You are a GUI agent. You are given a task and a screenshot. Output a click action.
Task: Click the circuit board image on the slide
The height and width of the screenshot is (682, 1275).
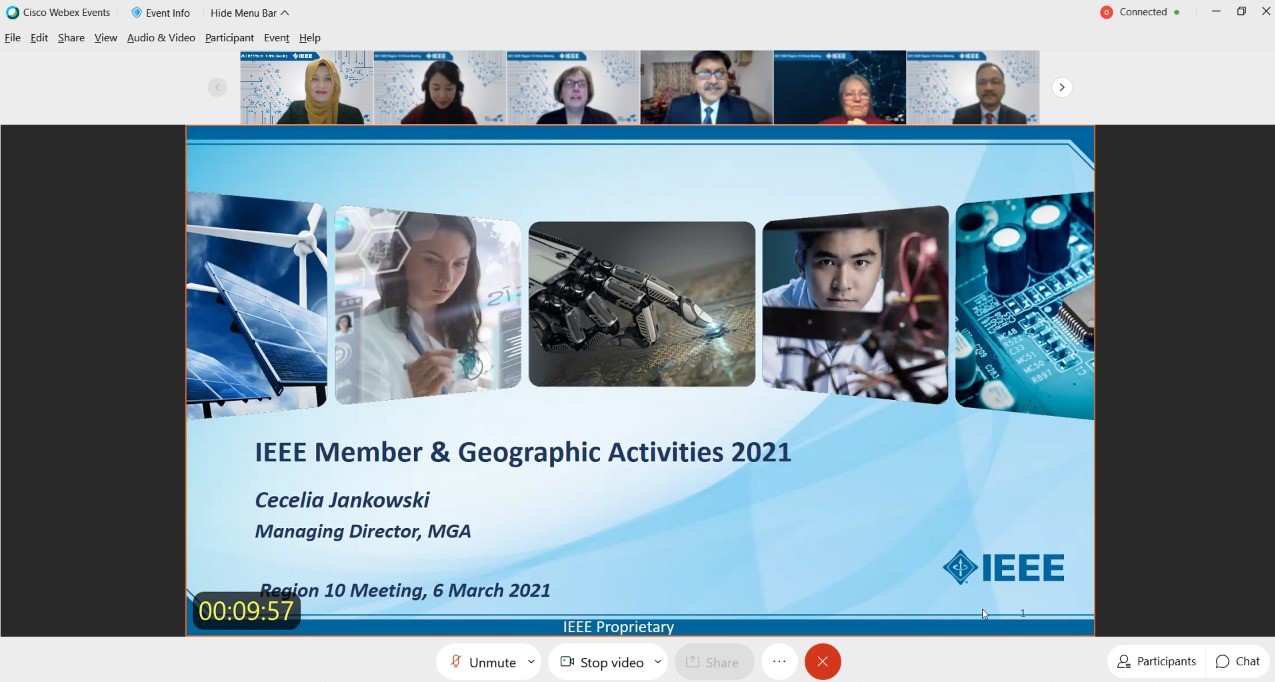[1025, 305]
